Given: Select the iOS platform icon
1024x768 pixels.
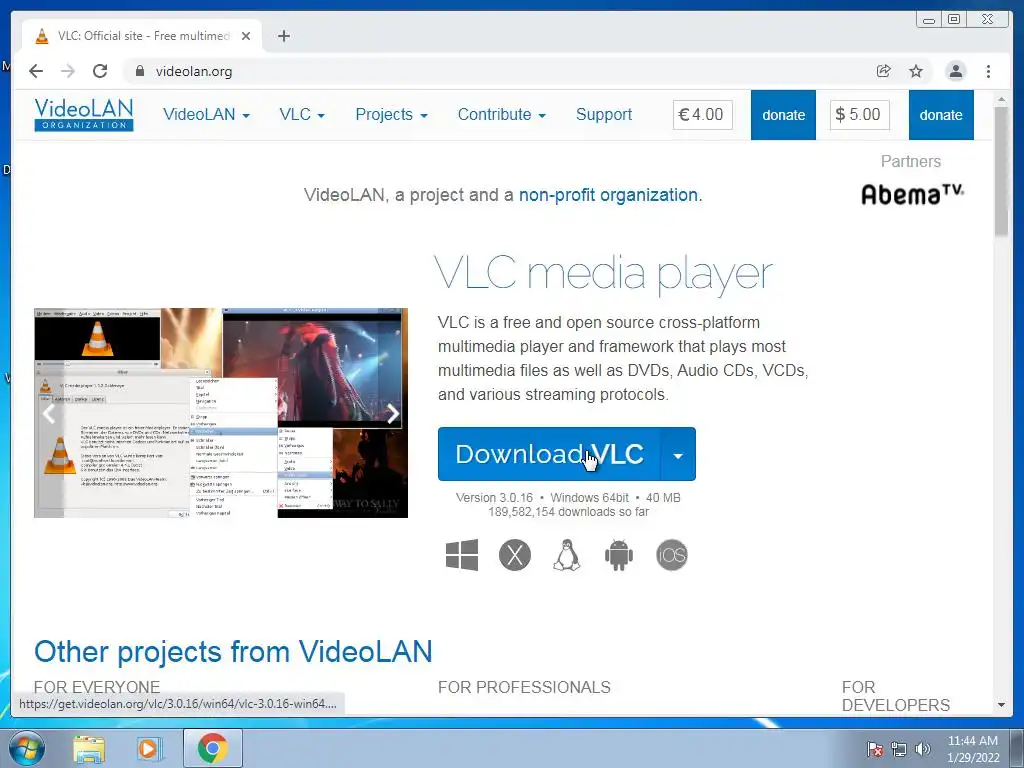Looking at the screenshot, I should [x=672, y=555].
